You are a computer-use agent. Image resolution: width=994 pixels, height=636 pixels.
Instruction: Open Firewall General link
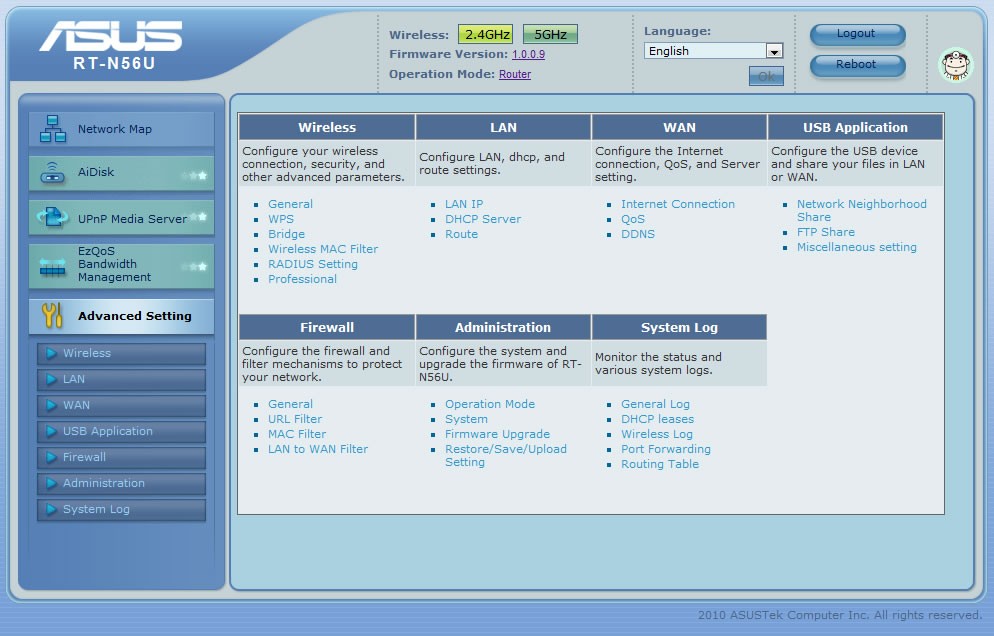tap(290, 404)
